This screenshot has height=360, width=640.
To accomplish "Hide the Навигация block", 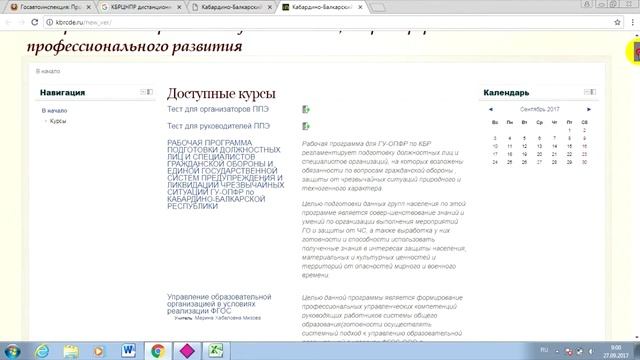I will tap(143, 92).
